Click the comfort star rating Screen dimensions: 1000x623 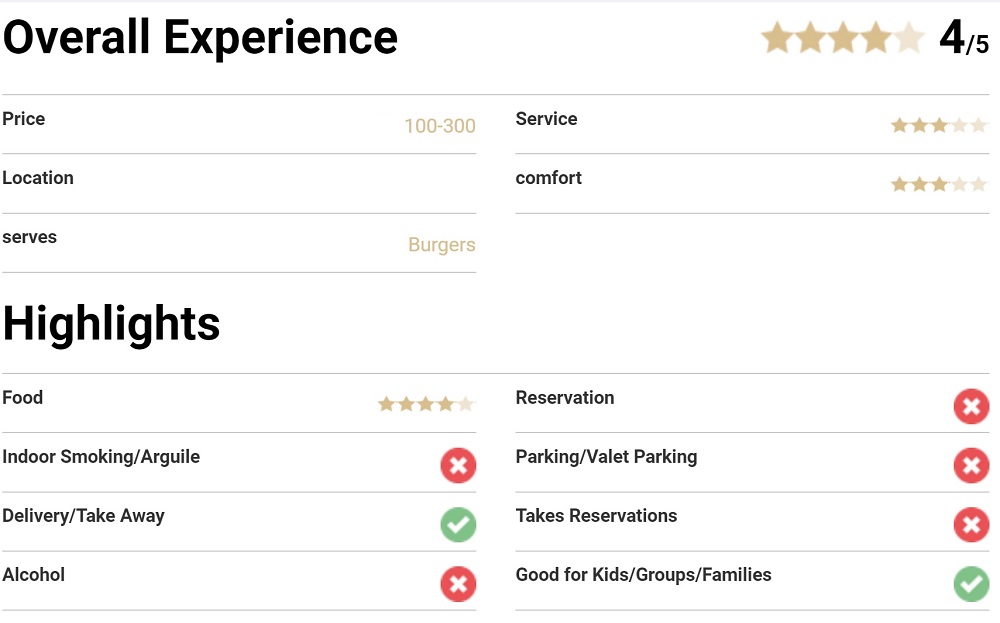coord(939,185)
